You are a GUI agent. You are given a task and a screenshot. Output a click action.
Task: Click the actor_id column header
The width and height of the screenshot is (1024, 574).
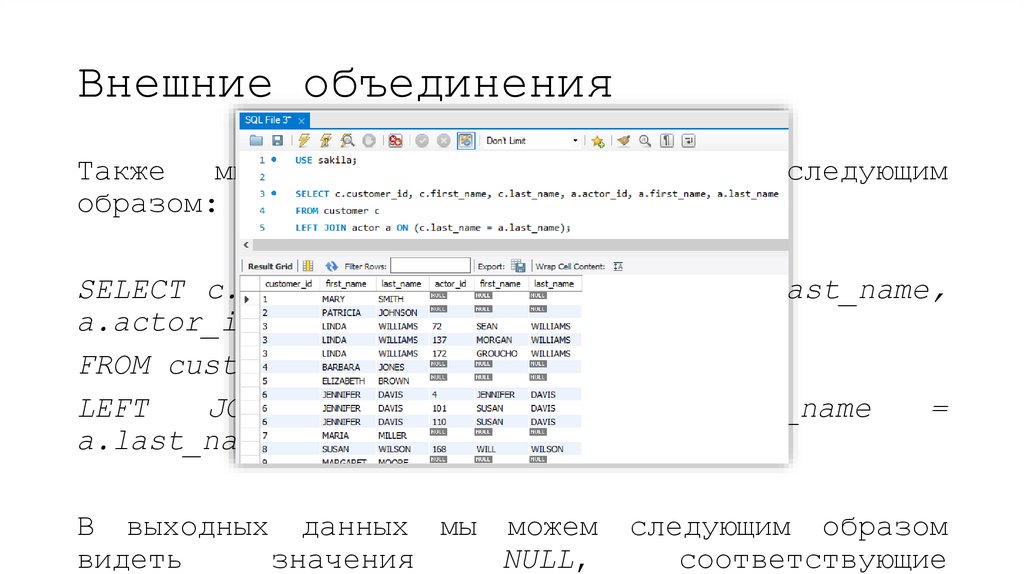point(450,284)
